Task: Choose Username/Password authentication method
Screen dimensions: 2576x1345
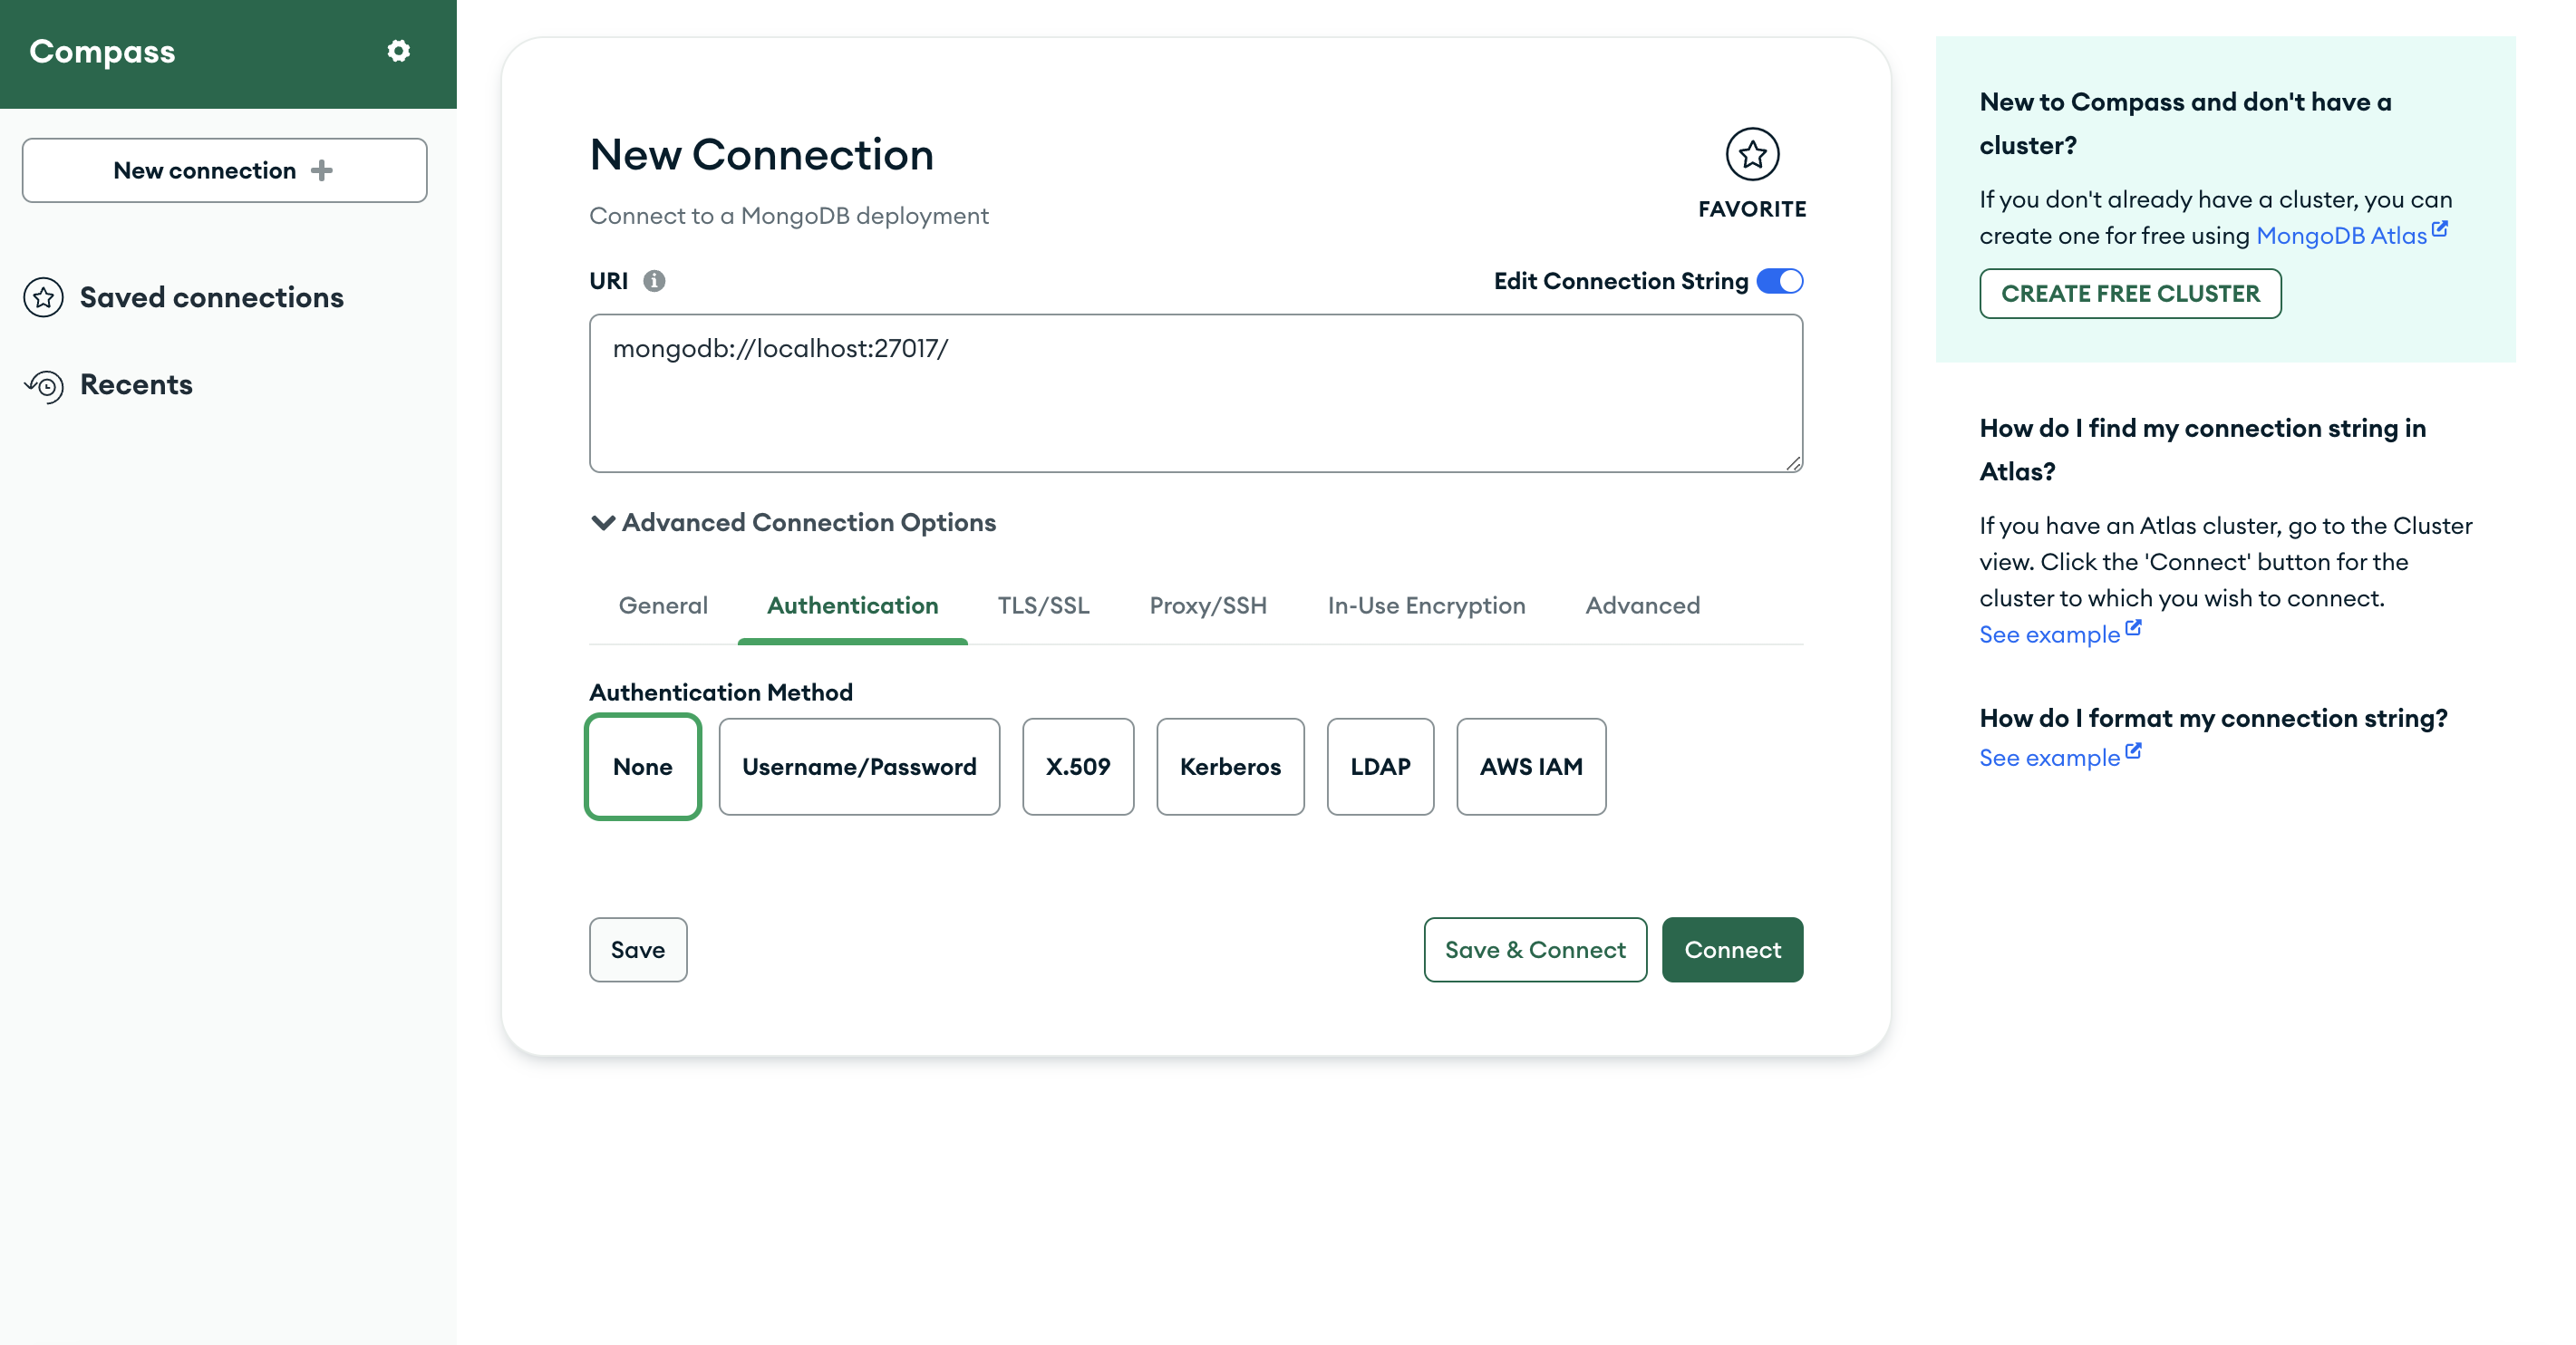Action: [x=858, y=766]
